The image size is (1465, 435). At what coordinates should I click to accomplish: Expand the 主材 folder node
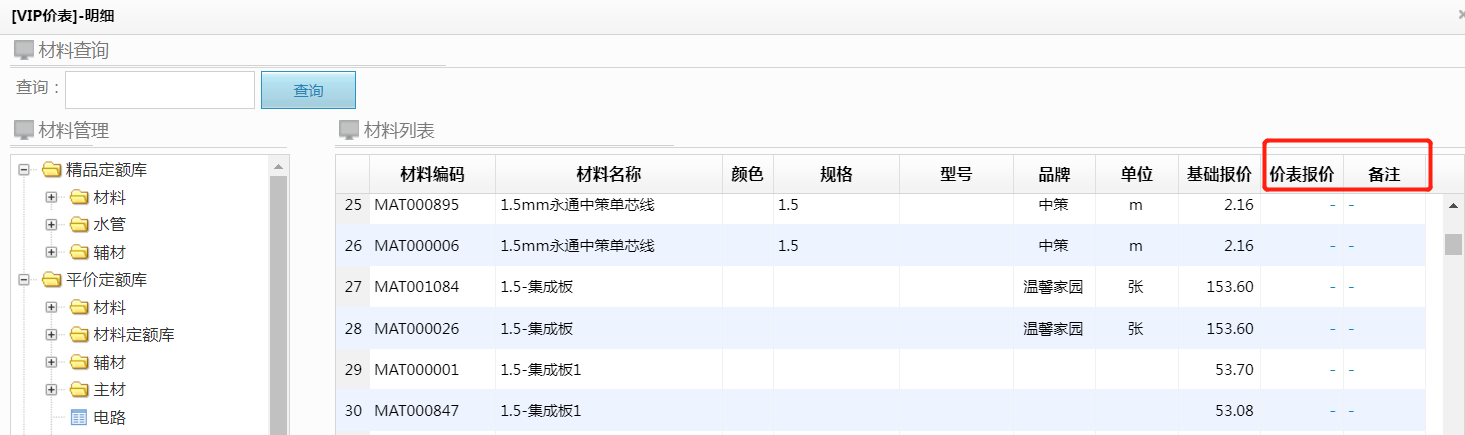click(51, 390)
